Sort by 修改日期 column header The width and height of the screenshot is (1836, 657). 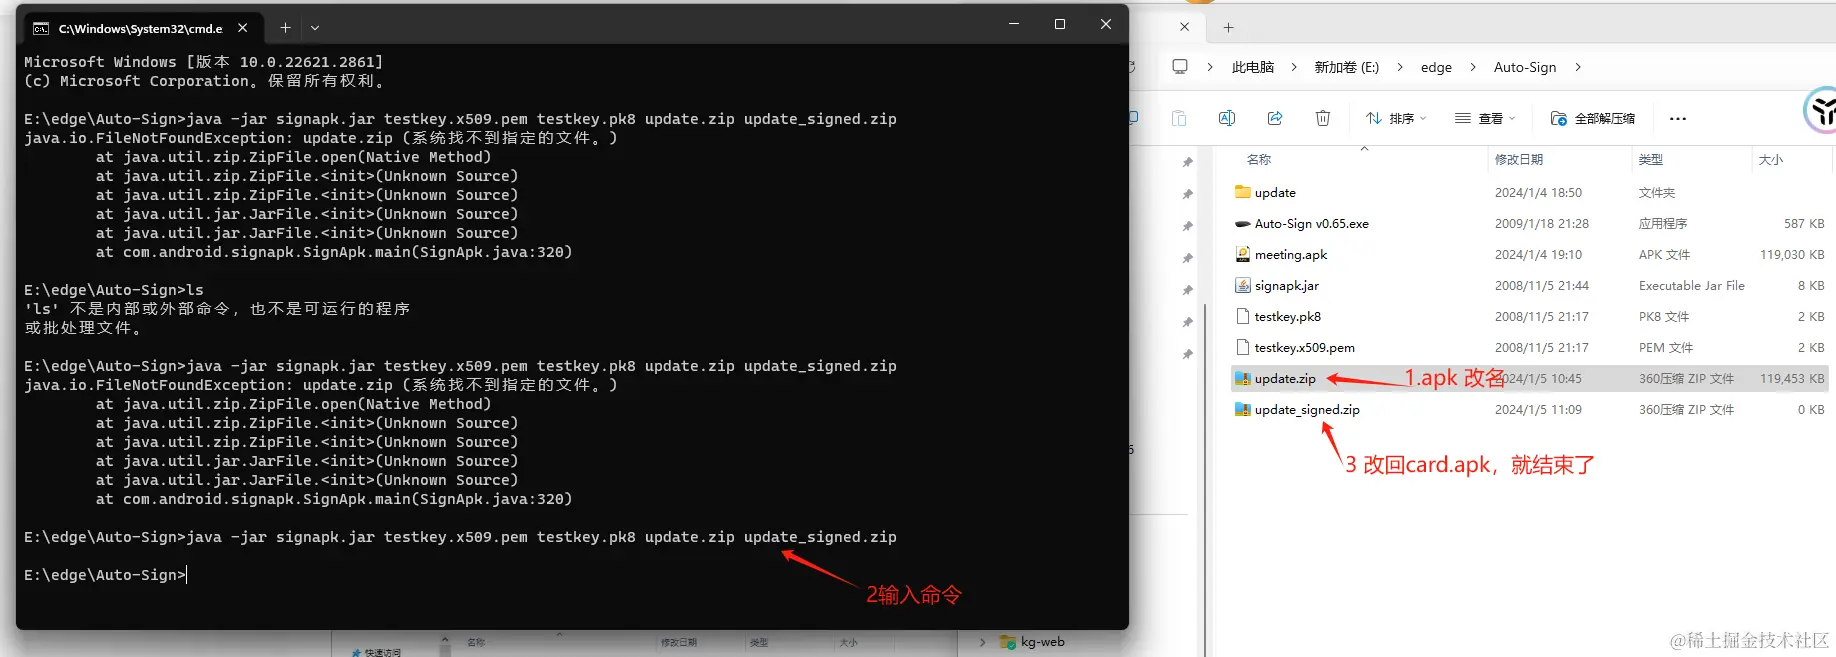pos(1519,159)
